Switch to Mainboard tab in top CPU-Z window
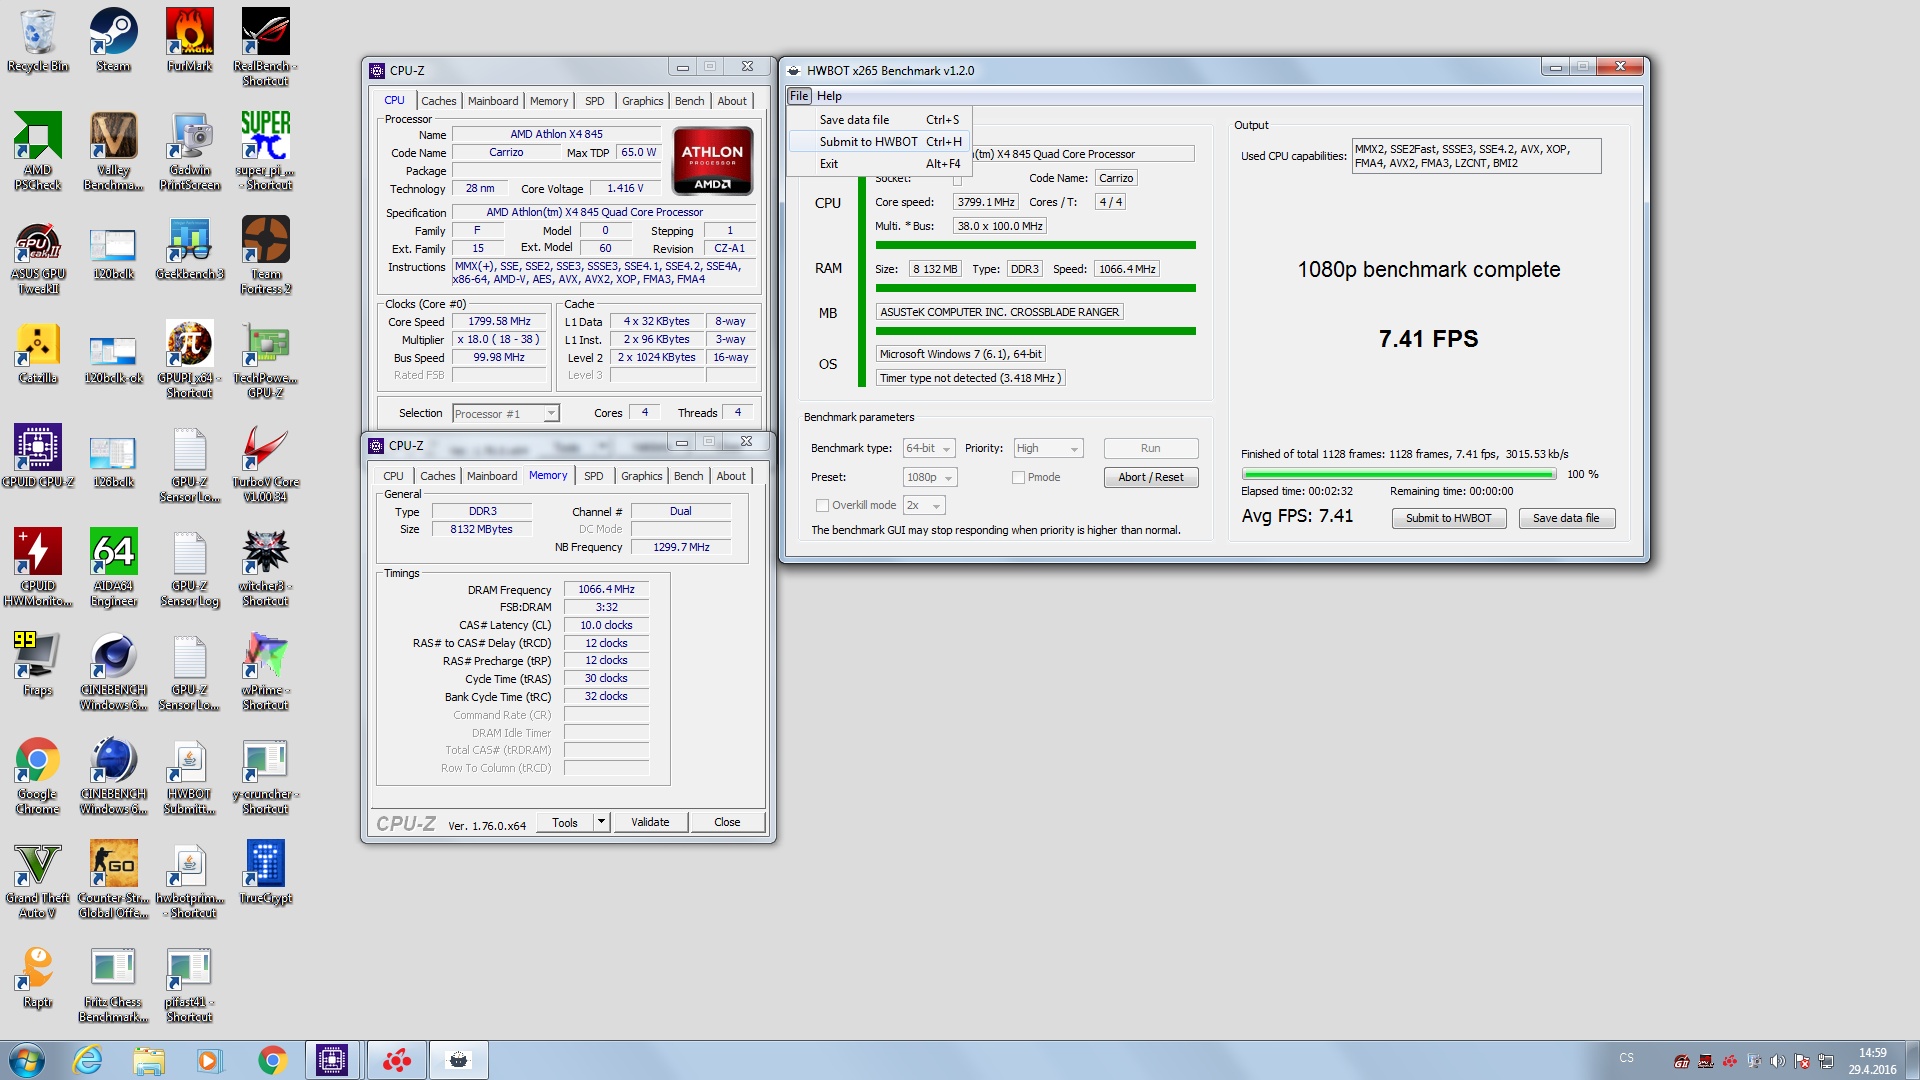The image size is (1920, 1080). [x=493, y=101]
